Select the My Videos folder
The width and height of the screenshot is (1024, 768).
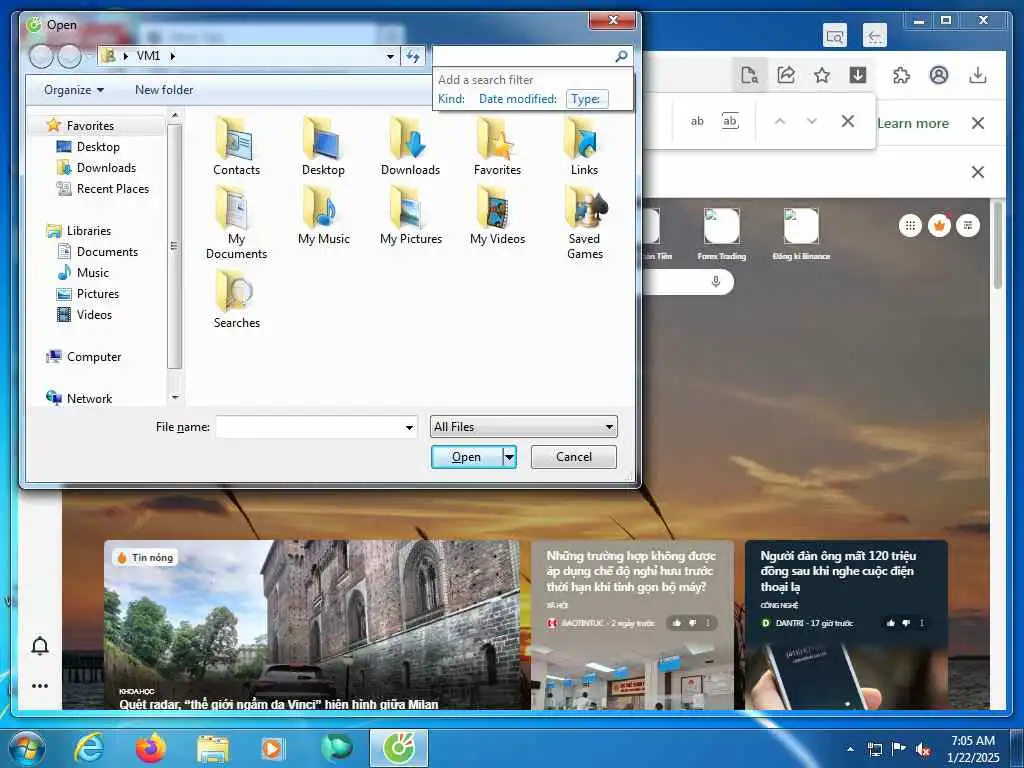click(x=498, y=216)
